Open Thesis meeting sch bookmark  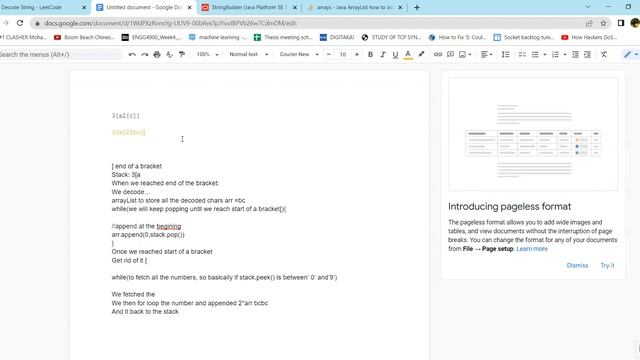(283, 37)
